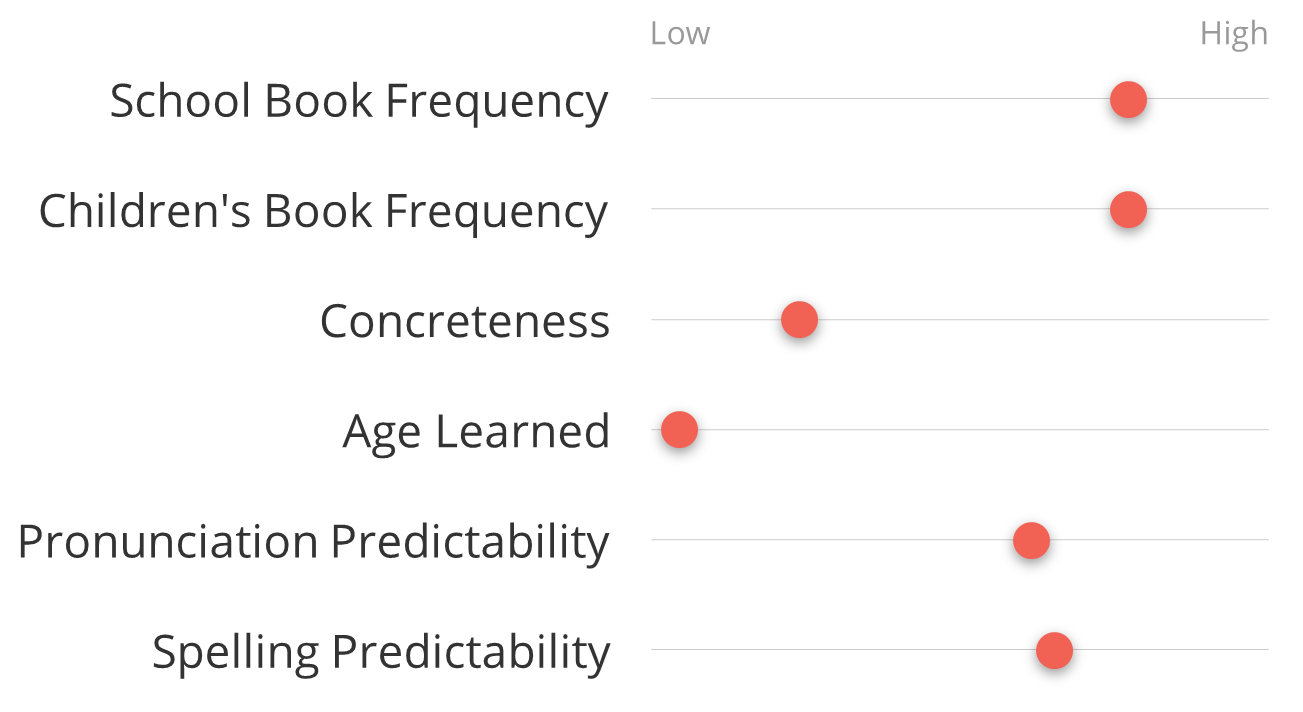The height and width of the screenshot is (712, 1303).
Task: Click the Pronunciation Predictability slider dot
Action: tap(1031, 540)
